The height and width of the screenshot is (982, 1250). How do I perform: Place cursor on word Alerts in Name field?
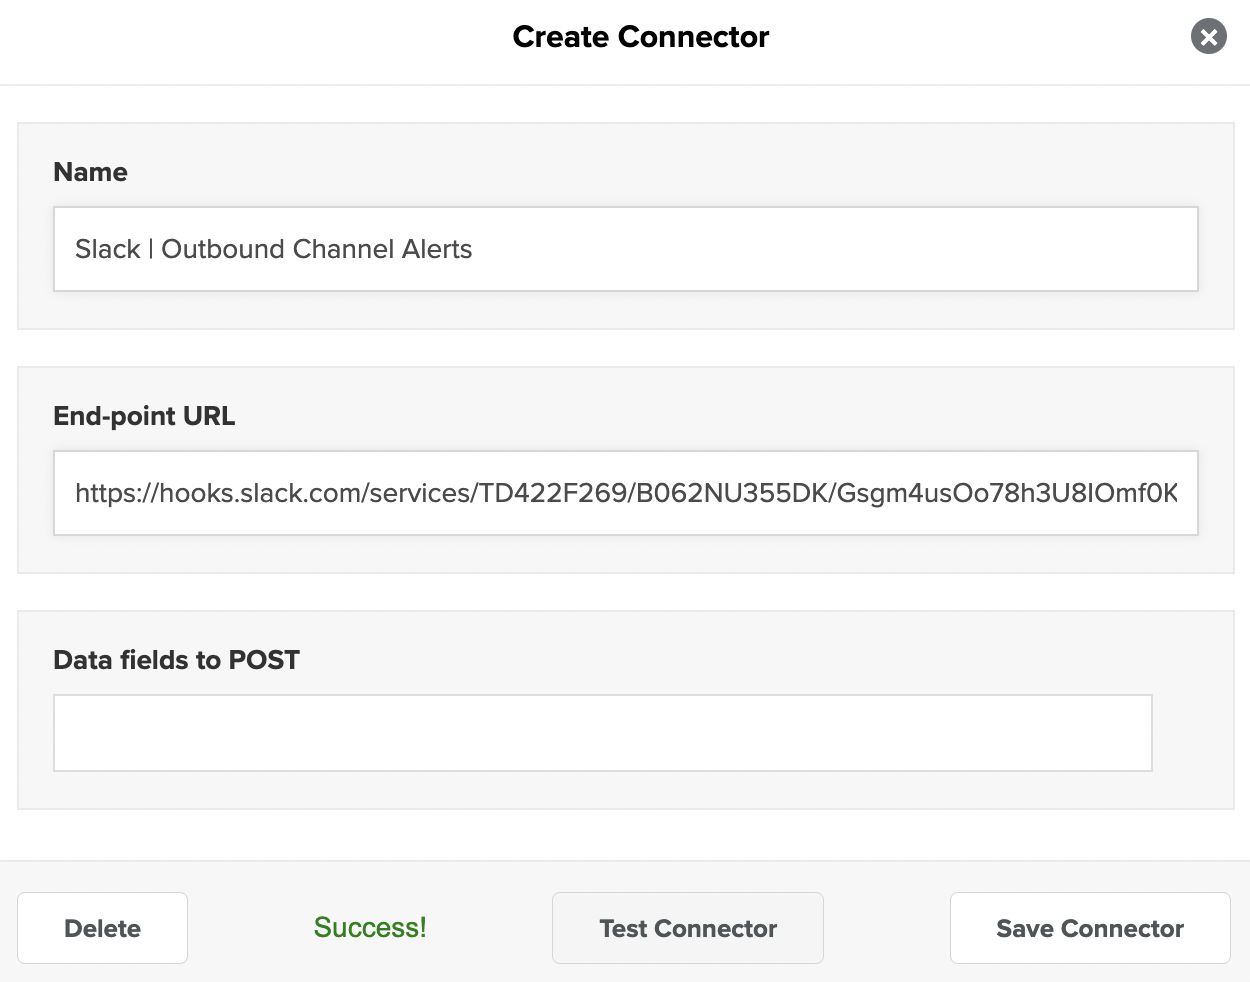click(437, 249)
